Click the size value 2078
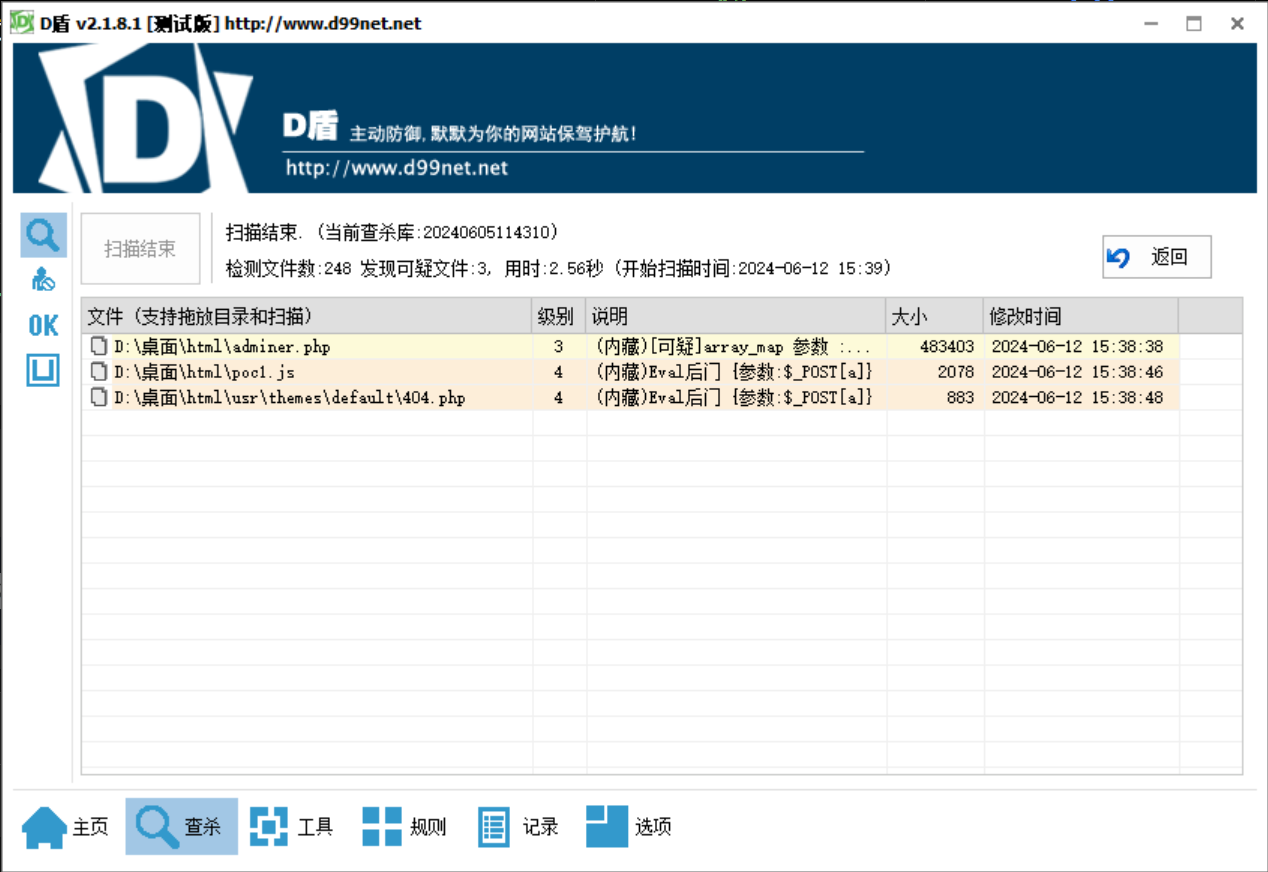This screenshot has width=1268, height=872. pyautogui.click(x=956, y=372)
